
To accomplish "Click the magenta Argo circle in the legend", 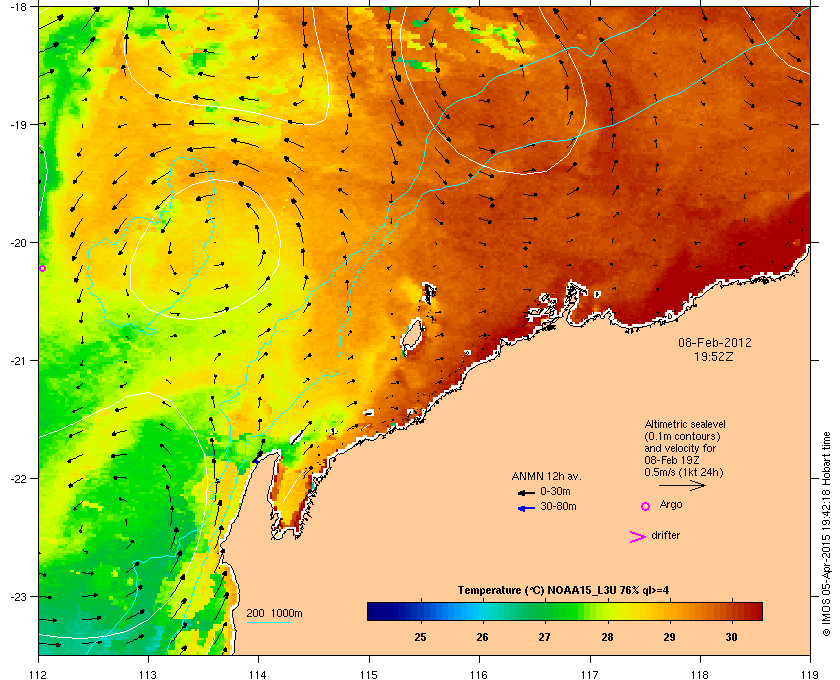I will (x=646, y=506).
